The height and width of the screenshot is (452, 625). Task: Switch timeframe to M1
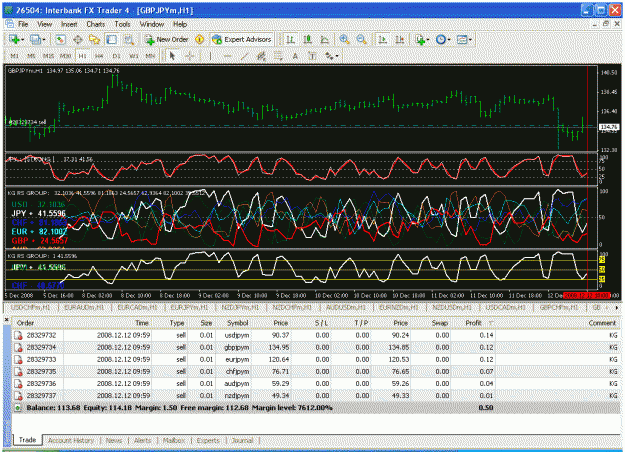[14, 56]
